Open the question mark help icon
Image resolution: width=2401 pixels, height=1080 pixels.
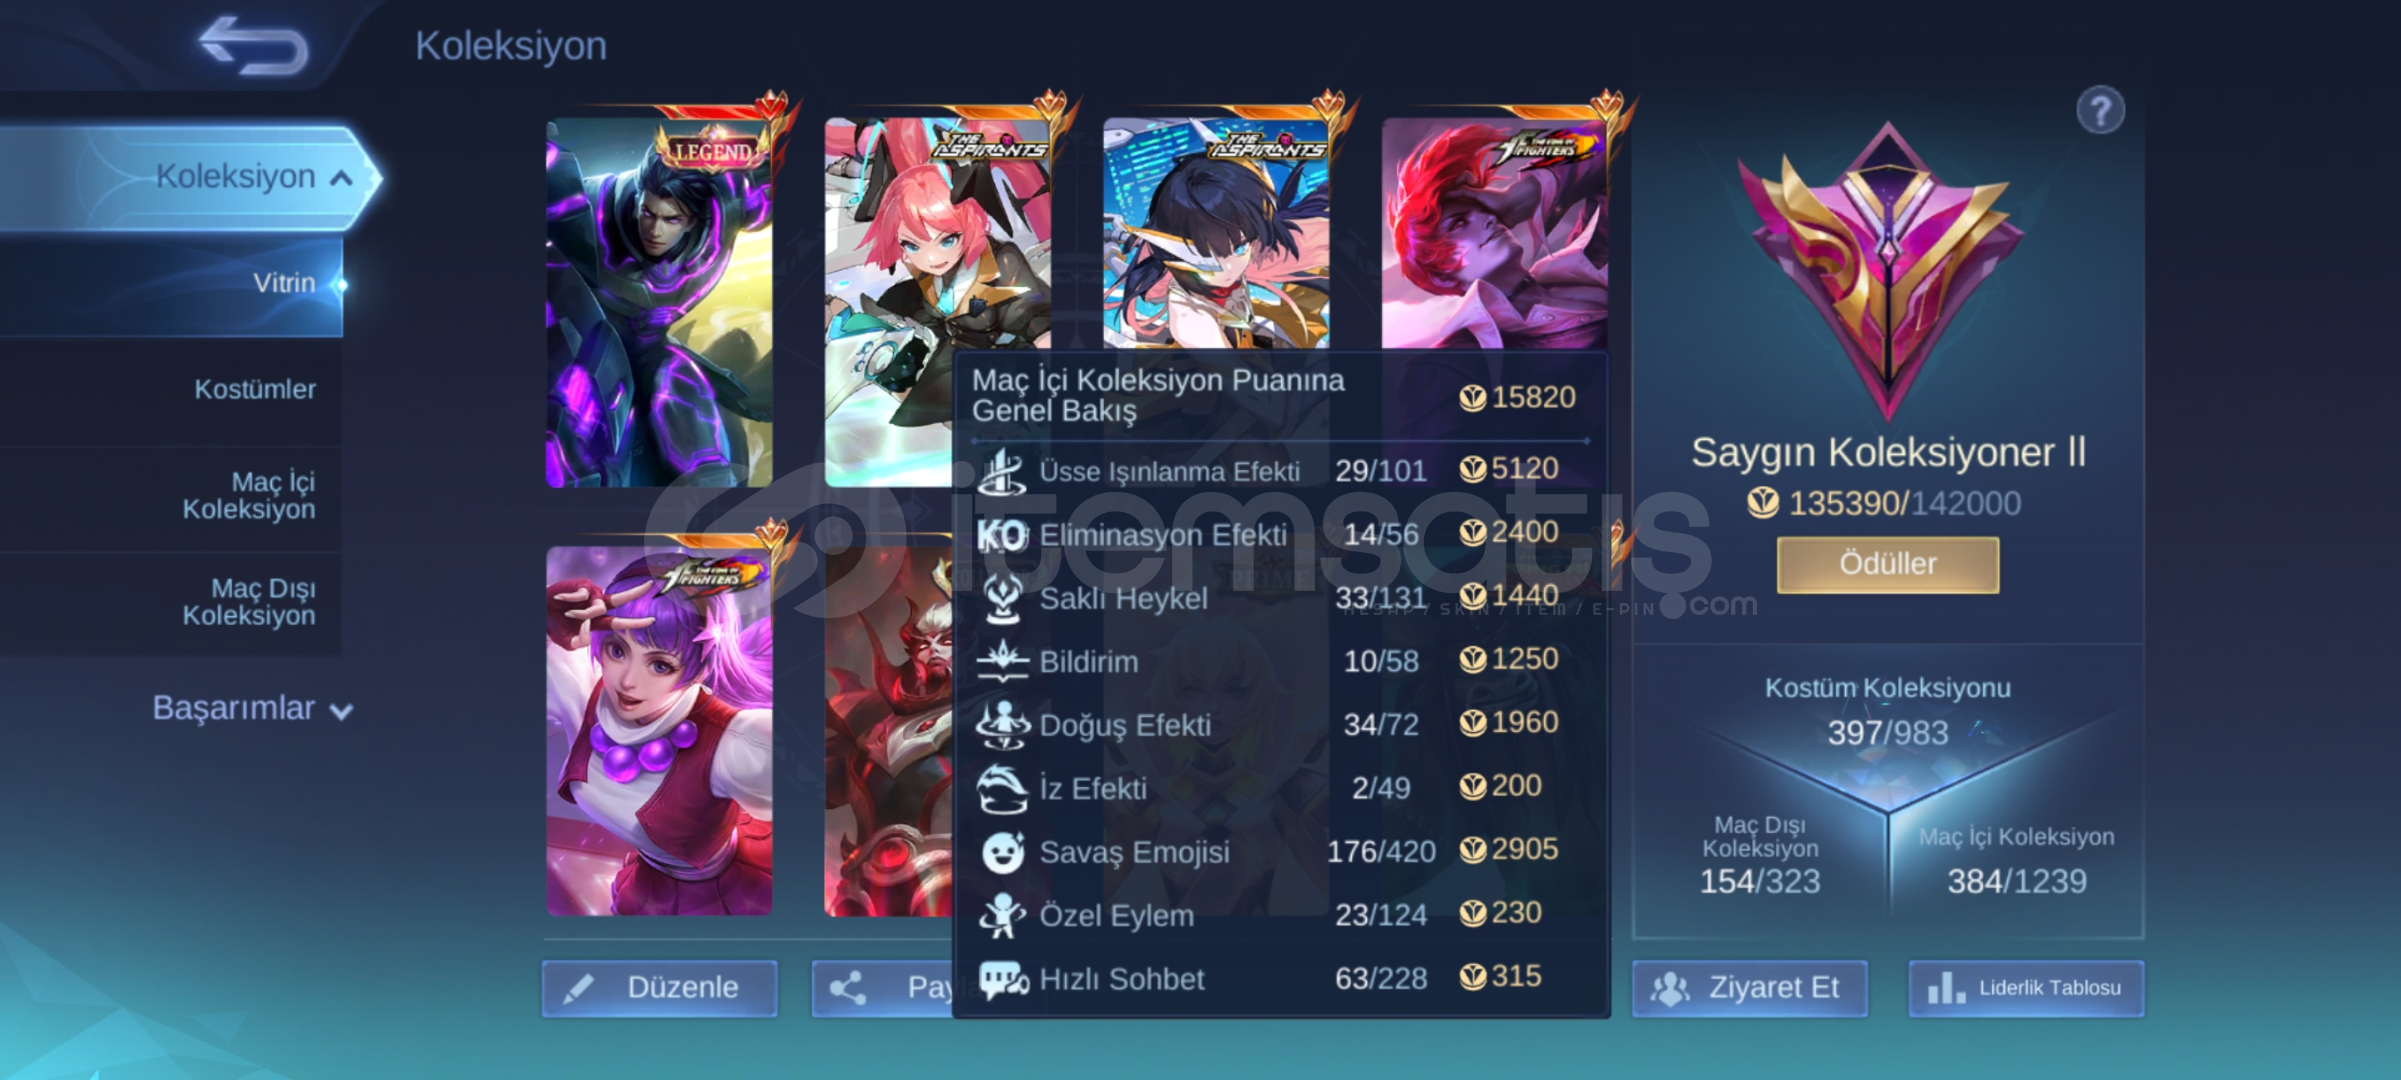coord(2100,110)
